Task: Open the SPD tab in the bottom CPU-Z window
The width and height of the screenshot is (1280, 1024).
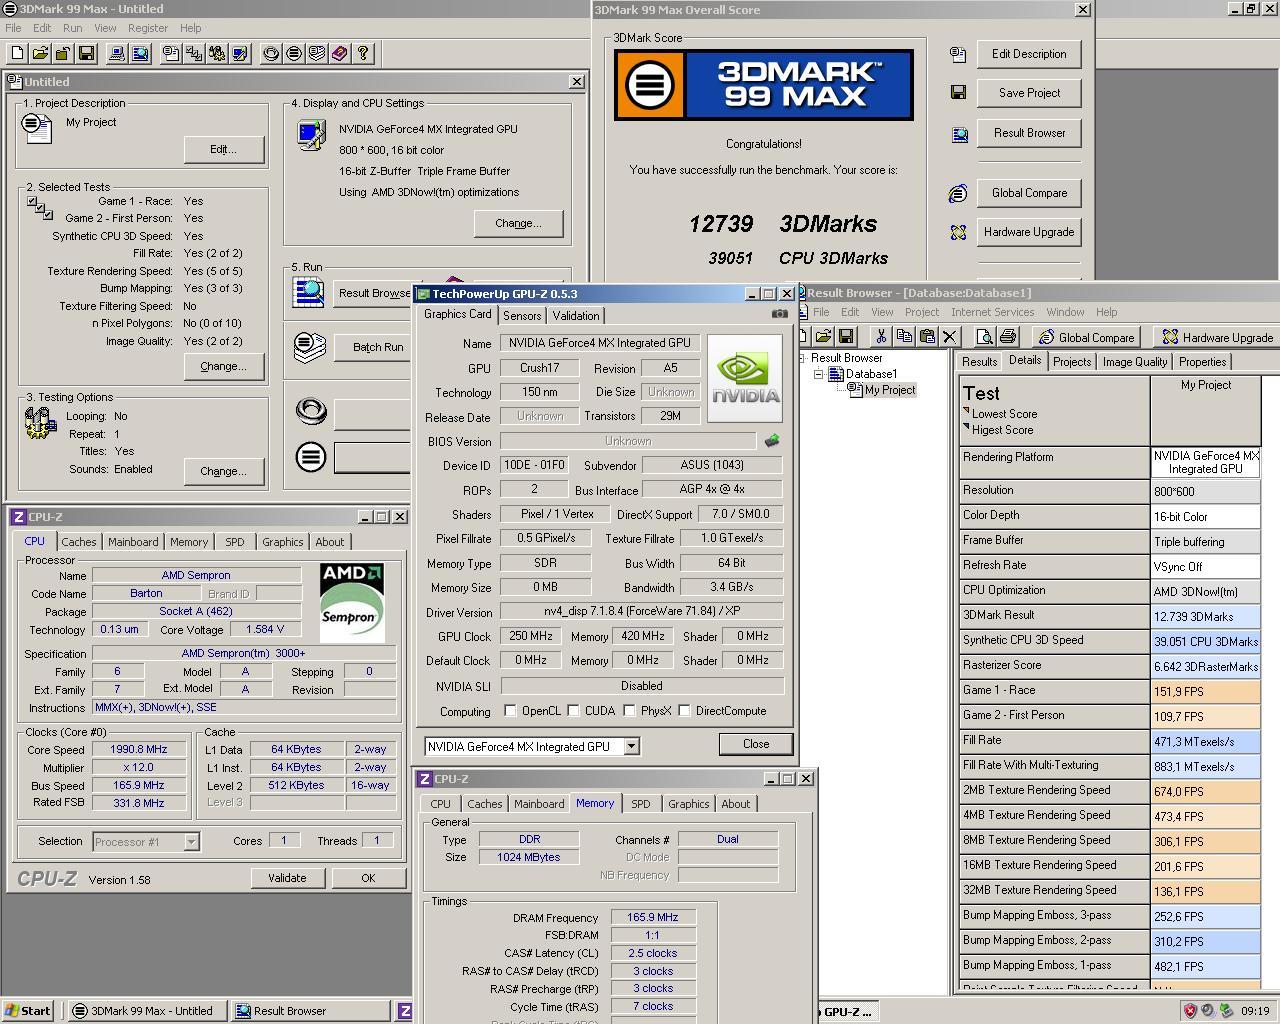Action: [x=640, y=804]
